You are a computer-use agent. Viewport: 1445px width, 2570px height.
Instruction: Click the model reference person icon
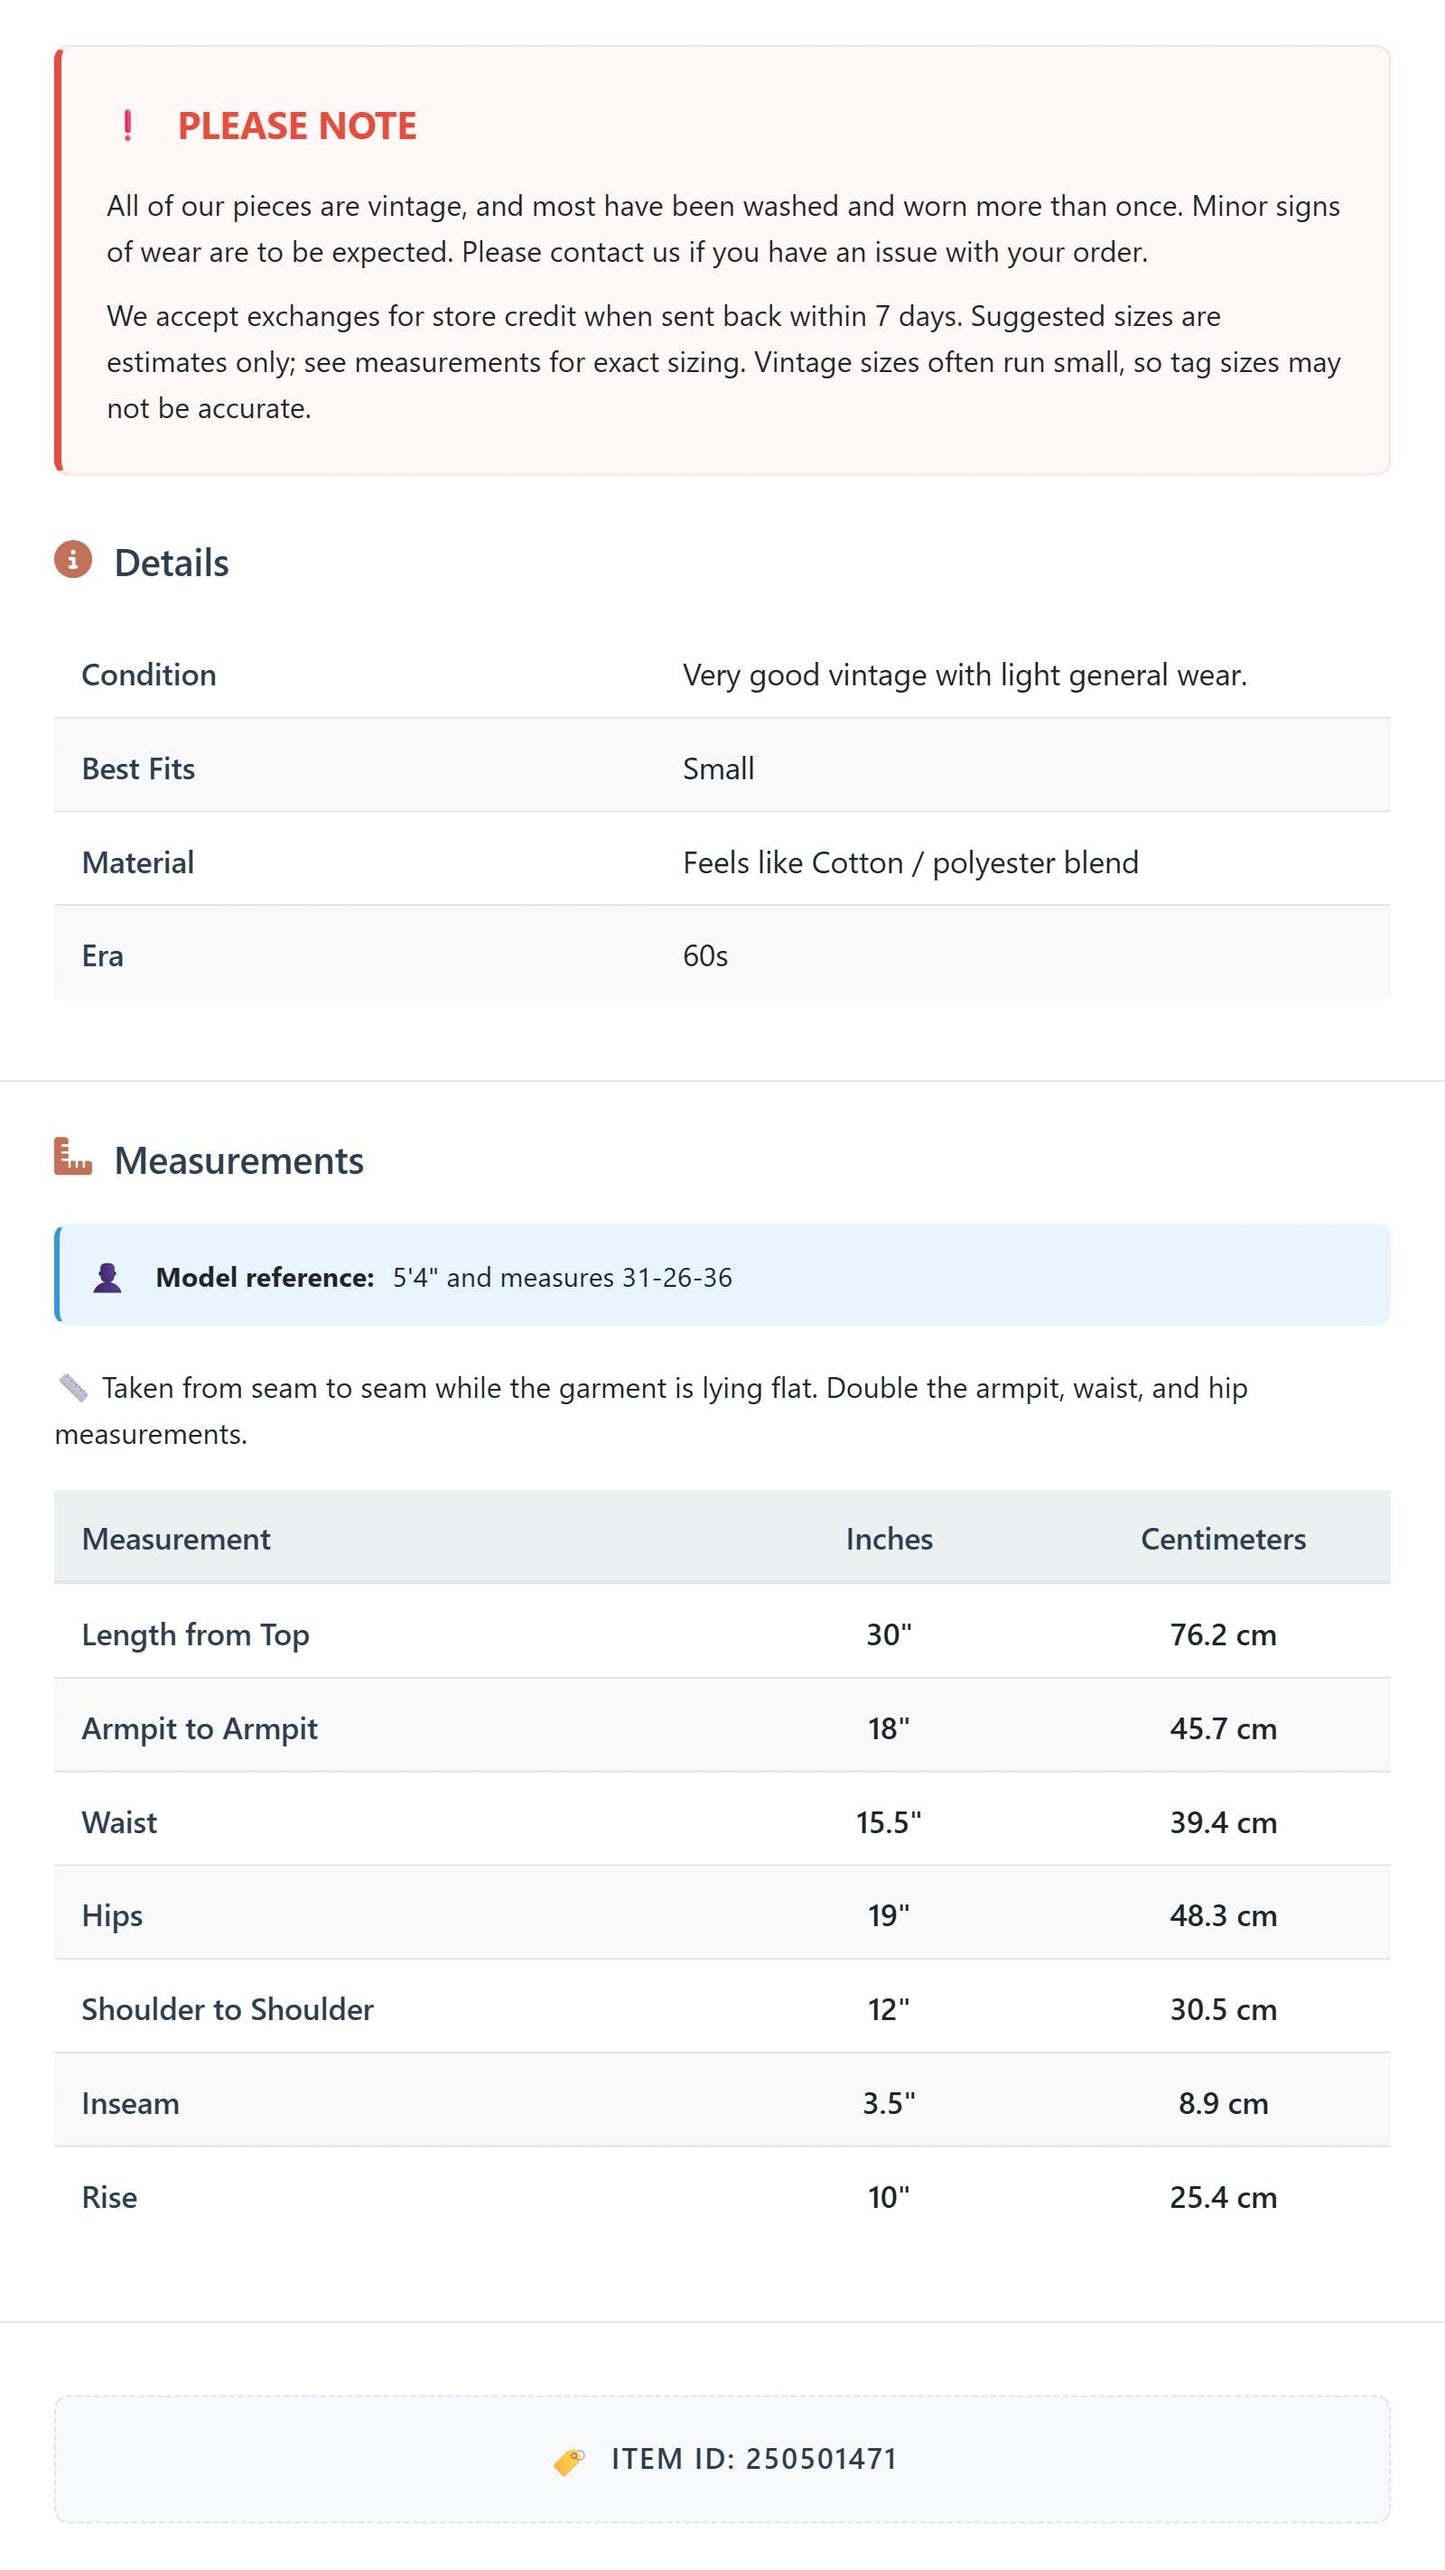coord(108,1277)
